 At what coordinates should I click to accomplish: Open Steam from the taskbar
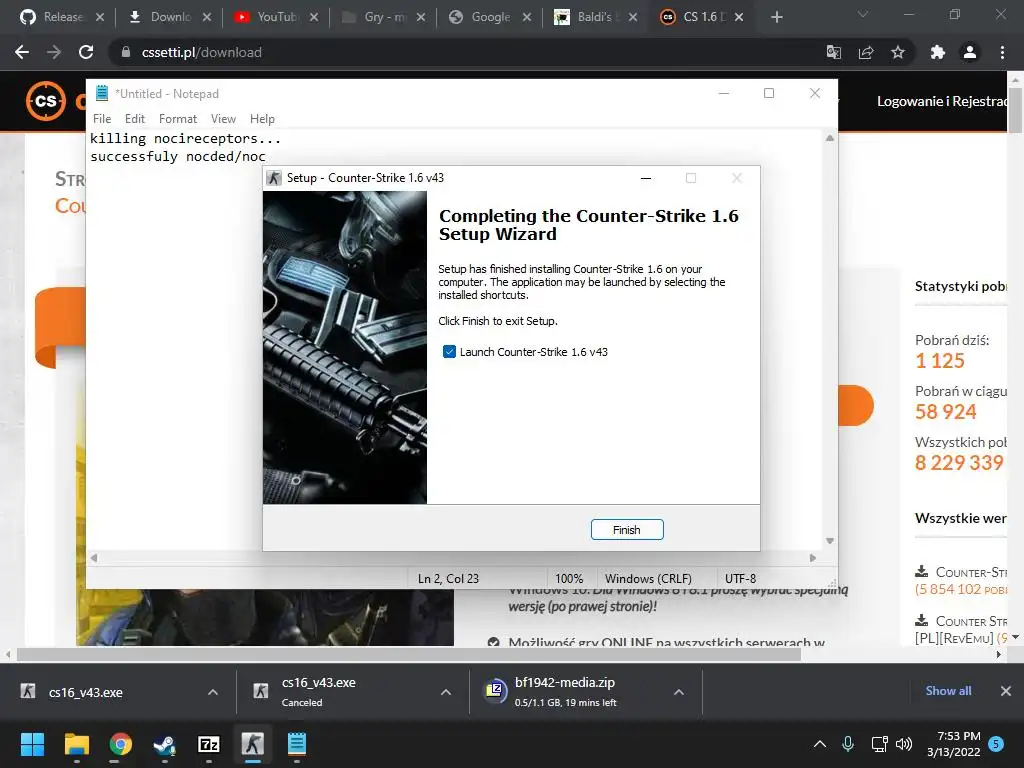(x=165, y=744)
